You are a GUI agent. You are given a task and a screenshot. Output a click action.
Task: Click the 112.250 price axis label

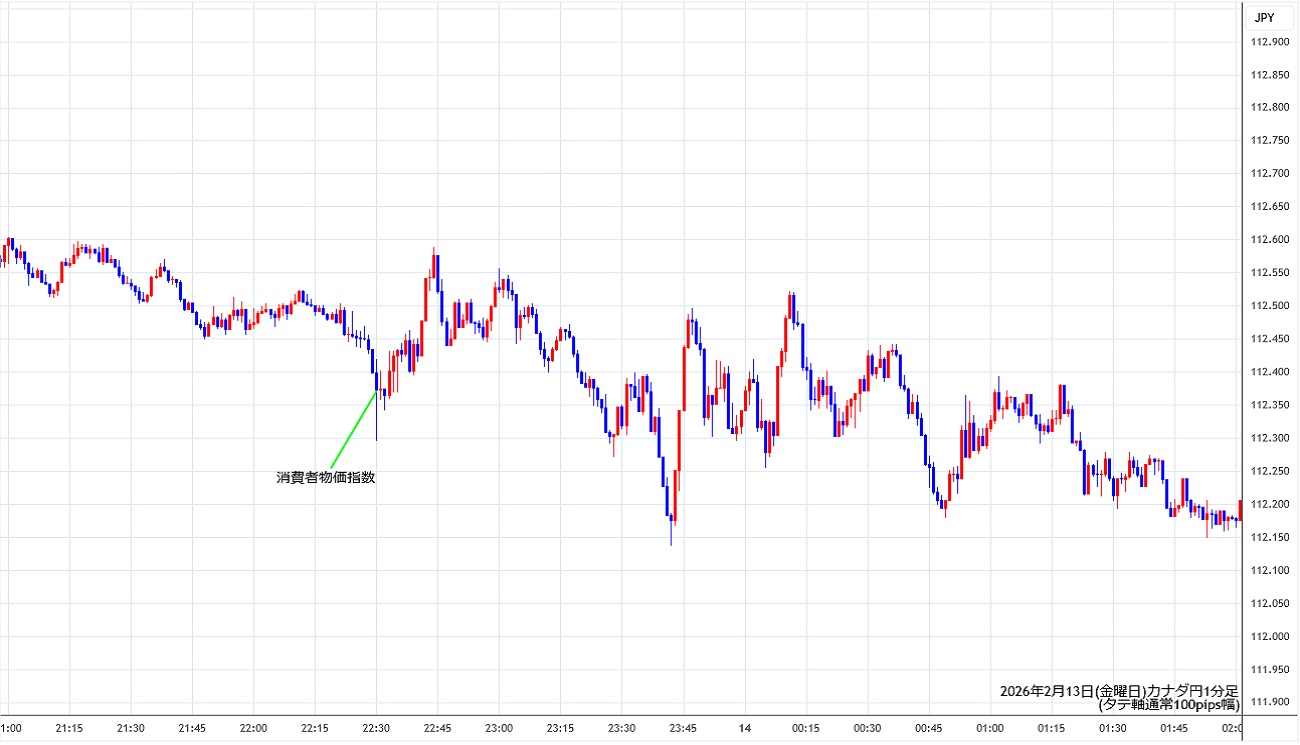click(x=1269, y=471)
